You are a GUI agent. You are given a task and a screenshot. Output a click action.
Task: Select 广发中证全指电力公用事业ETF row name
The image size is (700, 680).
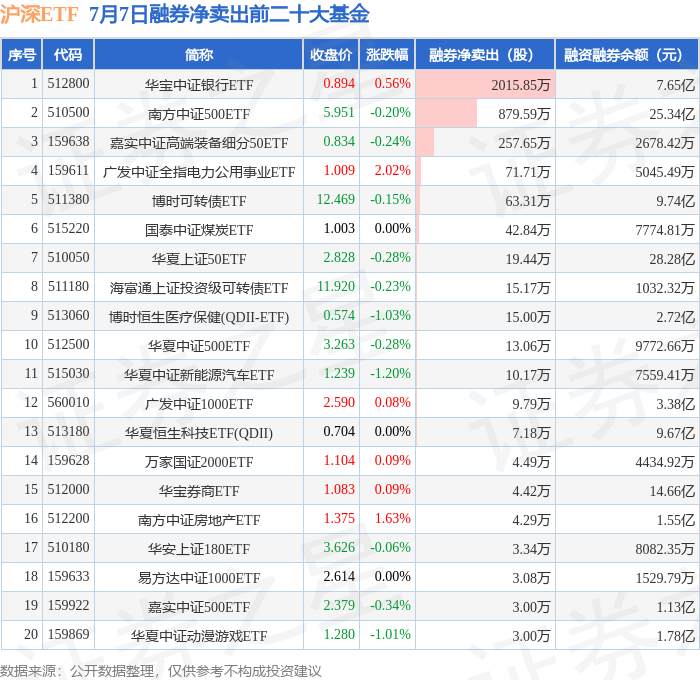(x=199, y=172)
